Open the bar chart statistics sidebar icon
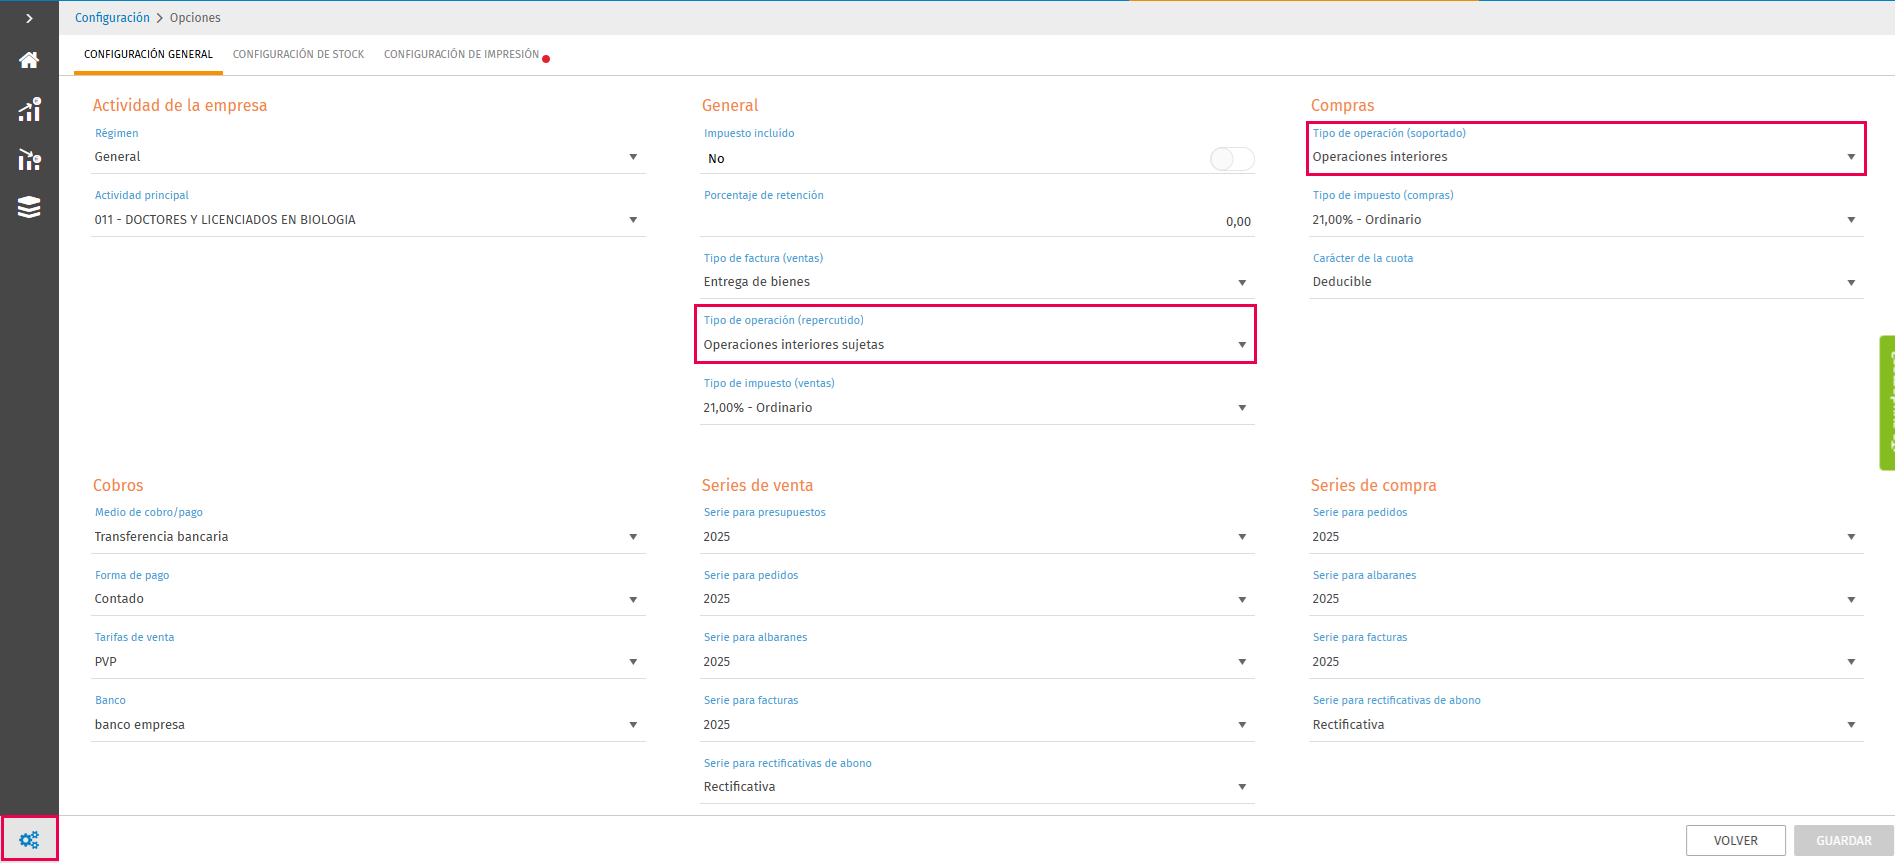Screen dimensions: 1895x863 [x=29, y=109]
